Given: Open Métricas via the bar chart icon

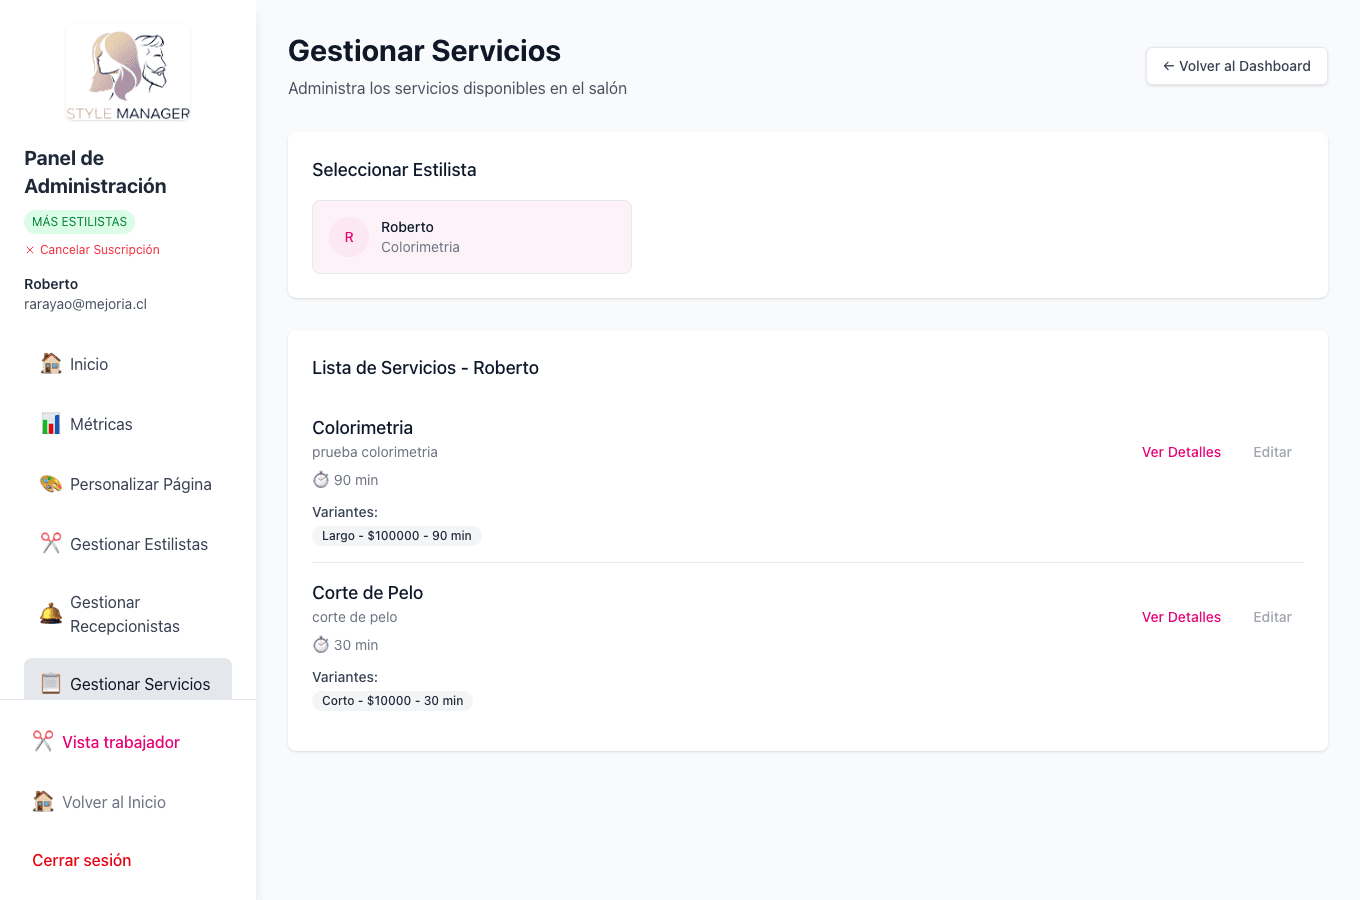Looking at the screenshot, I should tap(50, 424).
